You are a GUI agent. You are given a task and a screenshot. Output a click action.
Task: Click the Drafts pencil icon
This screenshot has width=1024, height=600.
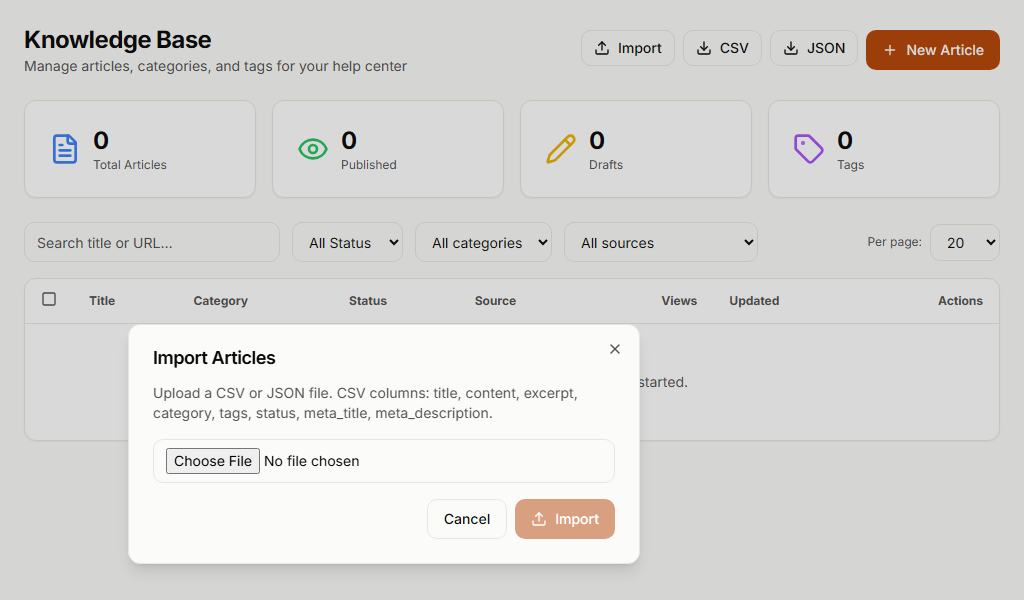click(x=561, y=149)
